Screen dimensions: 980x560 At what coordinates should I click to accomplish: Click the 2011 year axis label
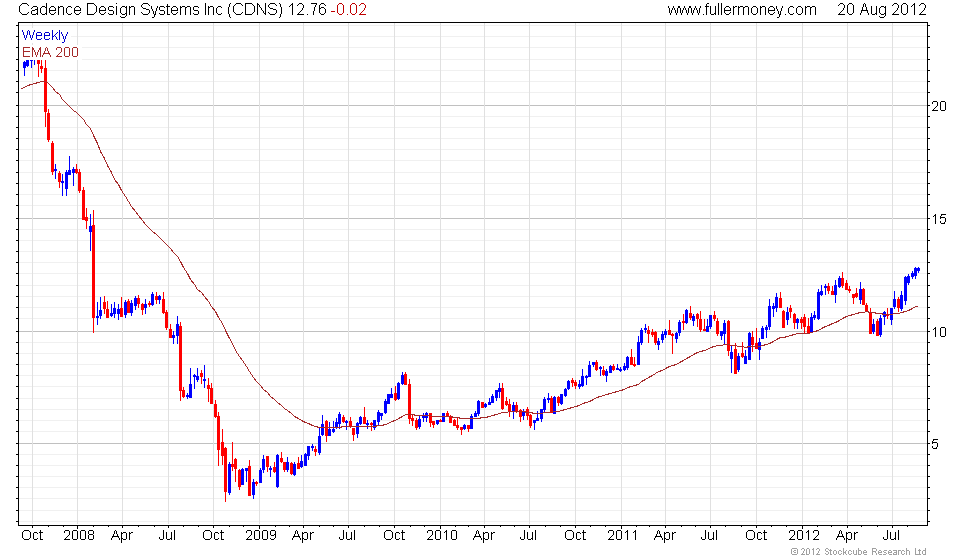coord(622,536)
